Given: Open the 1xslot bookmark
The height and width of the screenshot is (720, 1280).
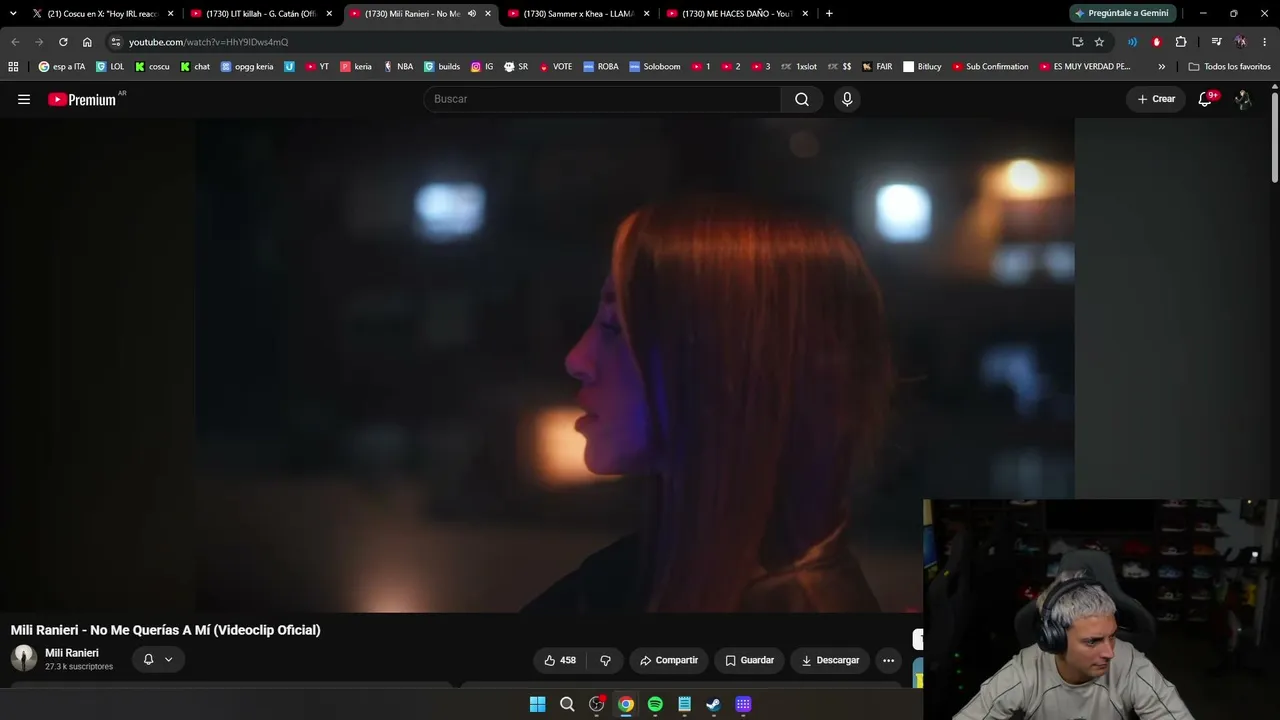Looking at the screenshot, I should point(799,67).
